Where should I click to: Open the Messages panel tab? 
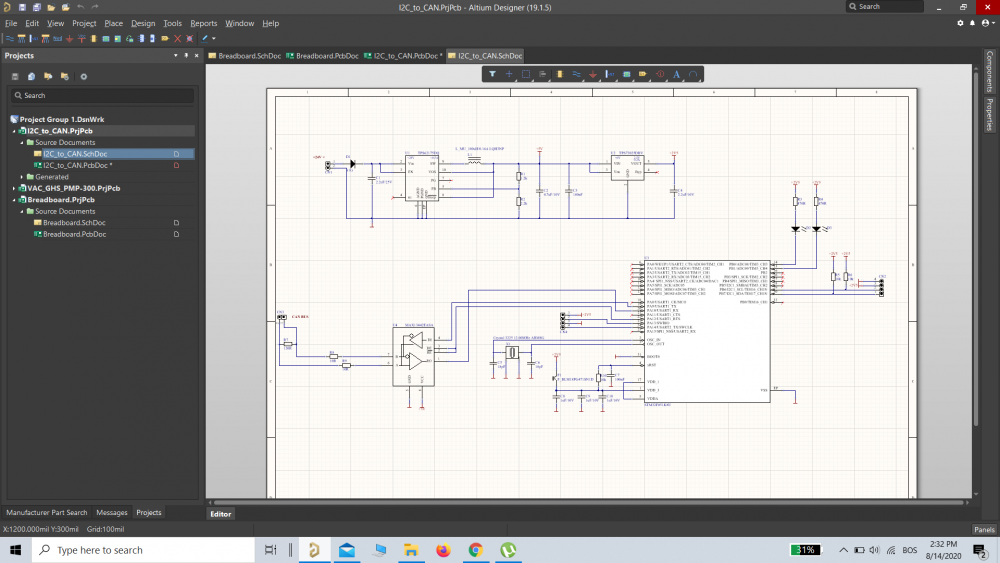tap(112, 513)
